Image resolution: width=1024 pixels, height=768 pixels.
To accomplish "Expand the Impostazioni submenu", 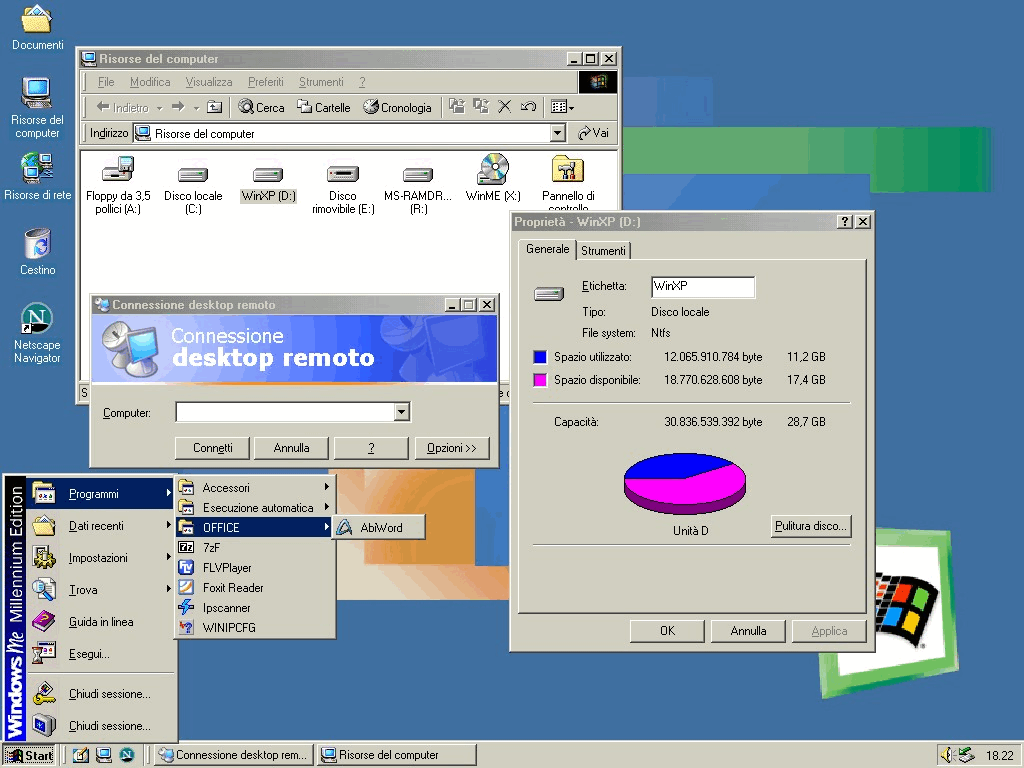I will pyautogui.click(x=101, y=558).
